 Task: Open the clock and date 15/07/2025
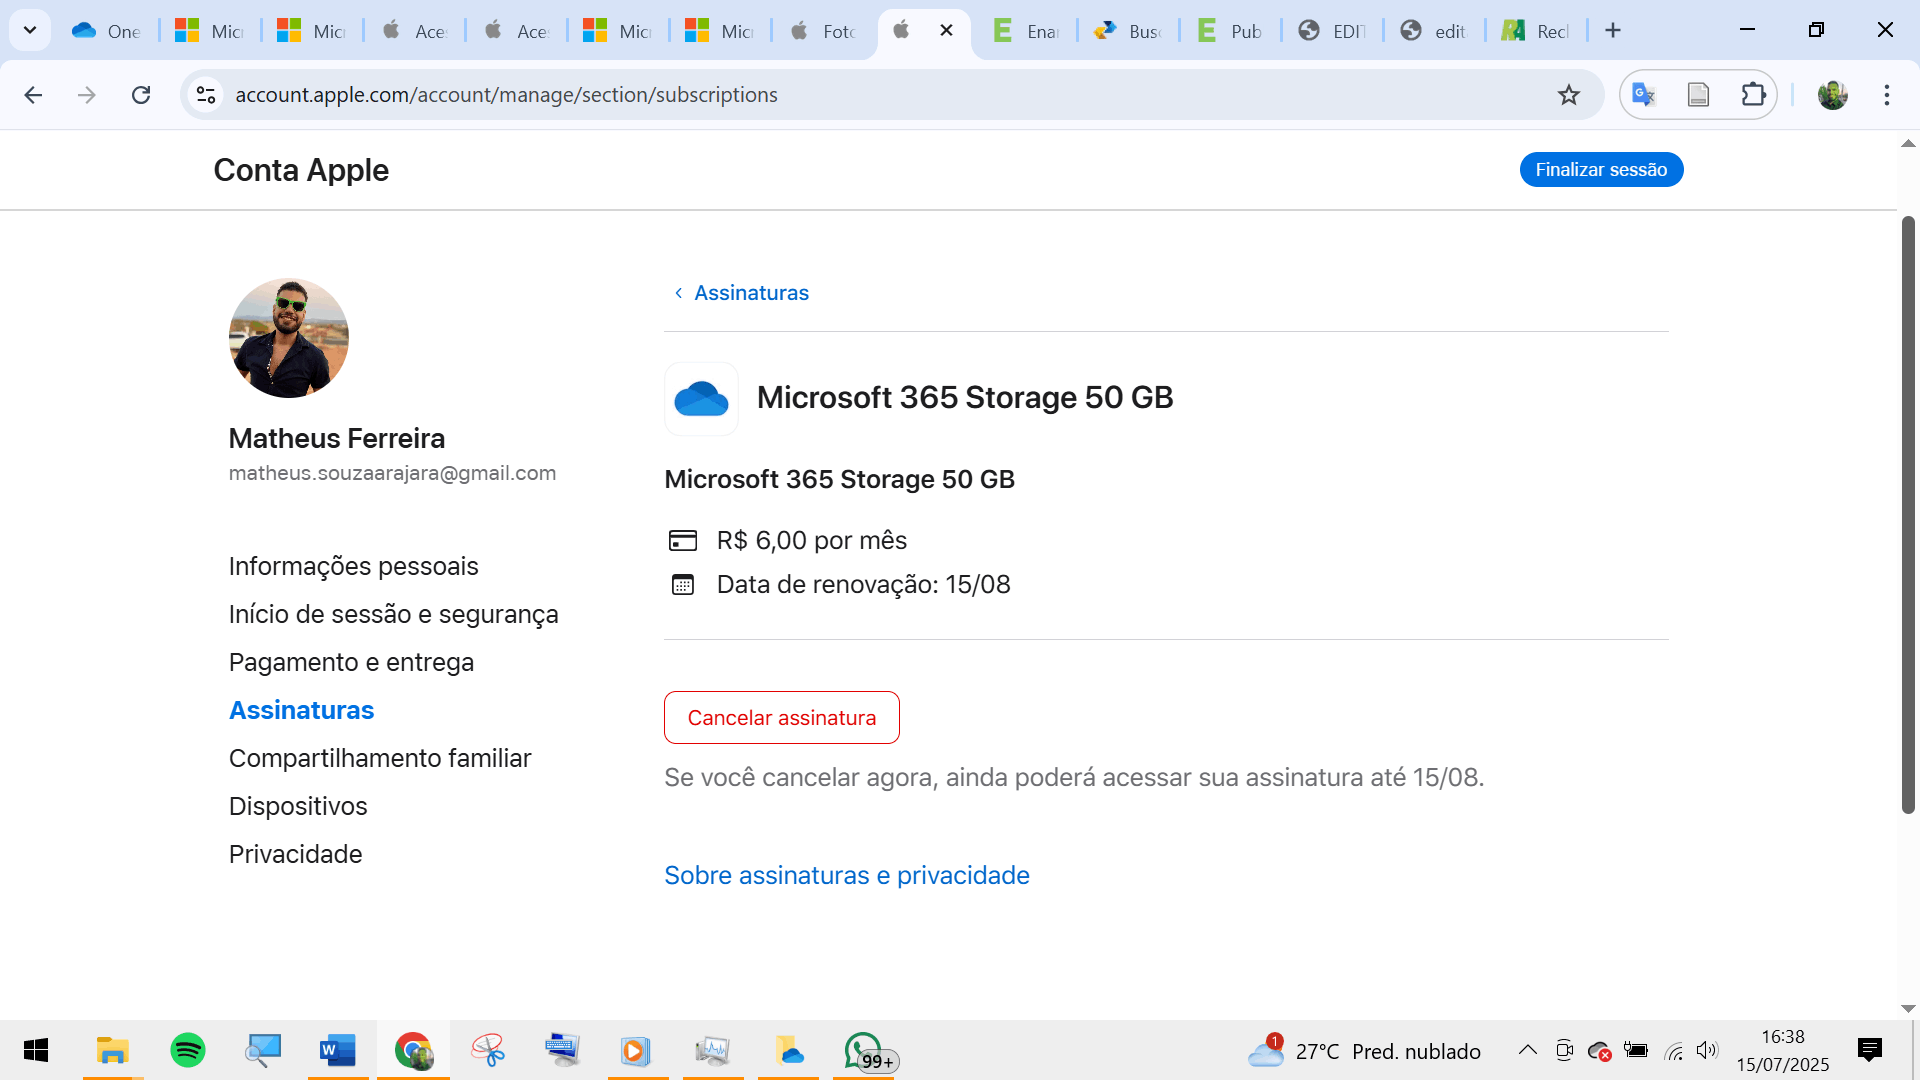click(1782, 1050)
